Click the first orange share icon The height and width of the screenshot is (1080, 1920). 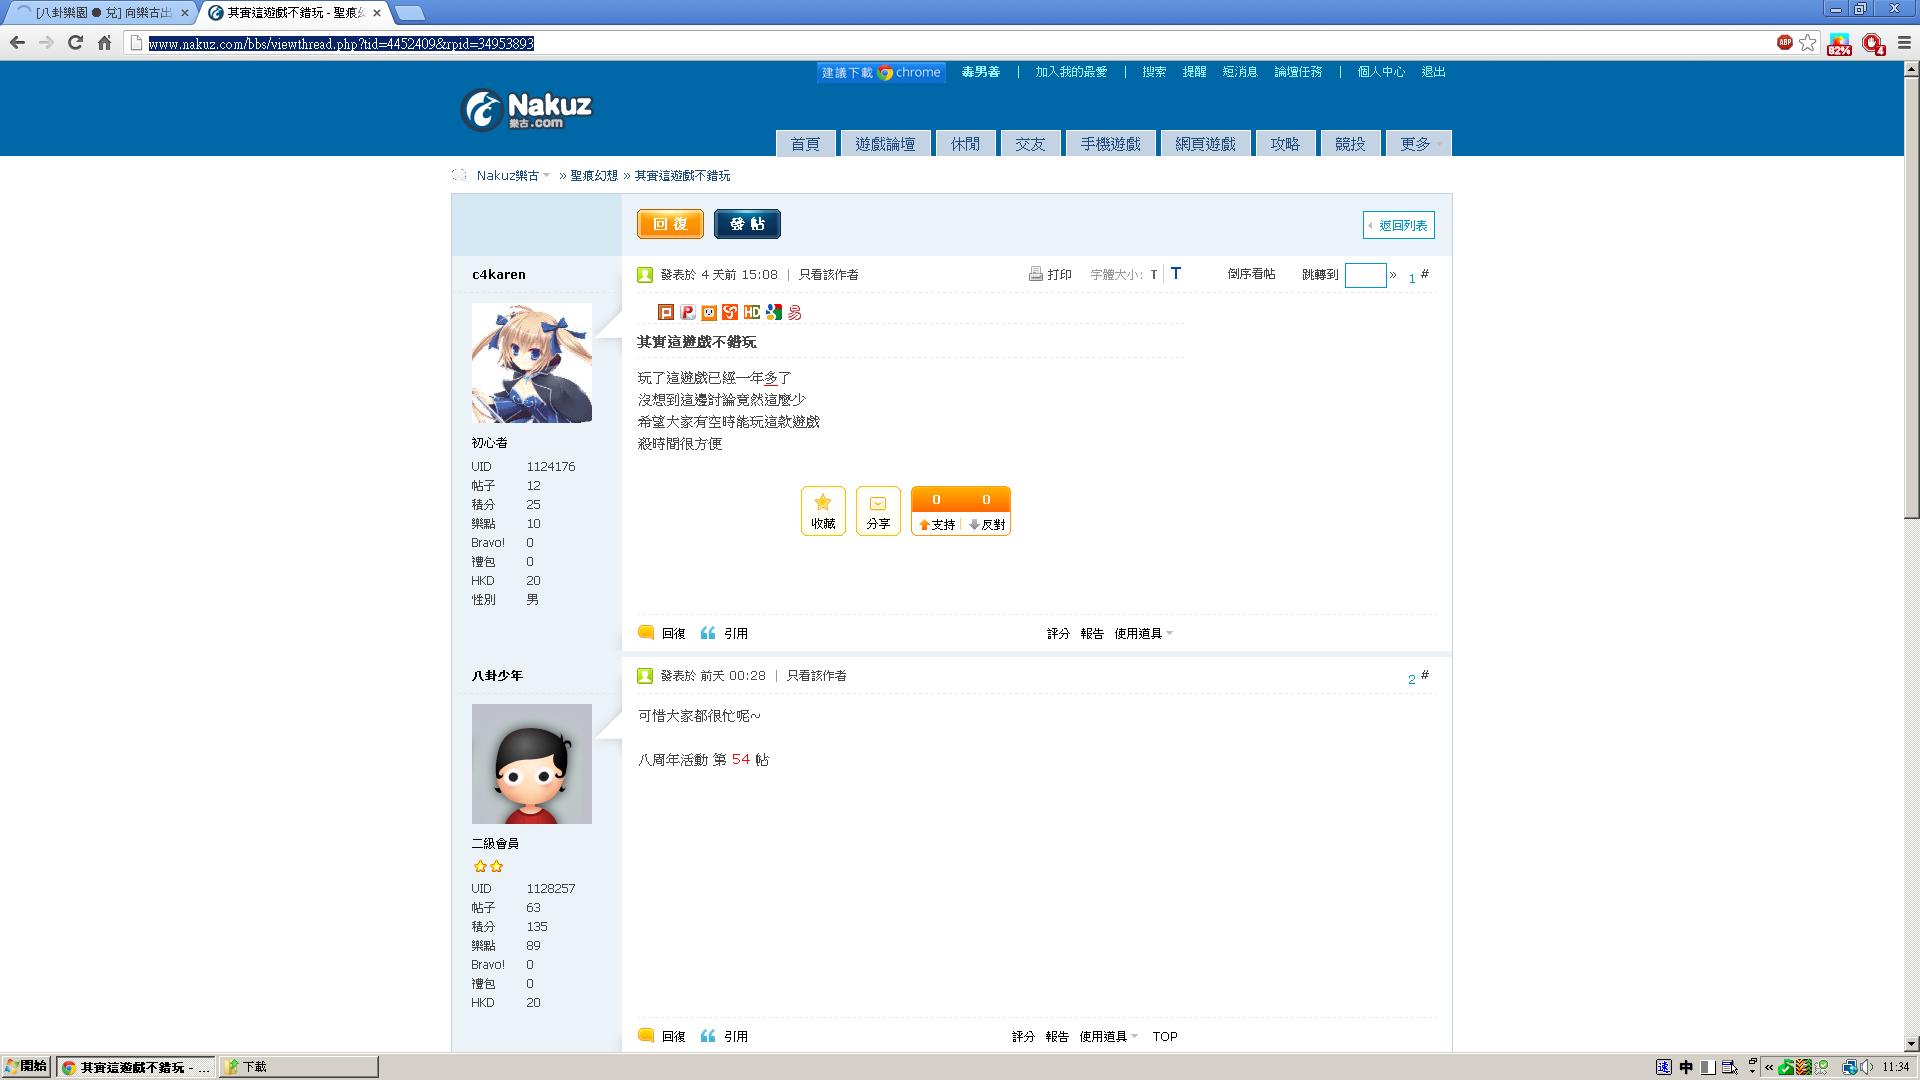pos(666,312)
